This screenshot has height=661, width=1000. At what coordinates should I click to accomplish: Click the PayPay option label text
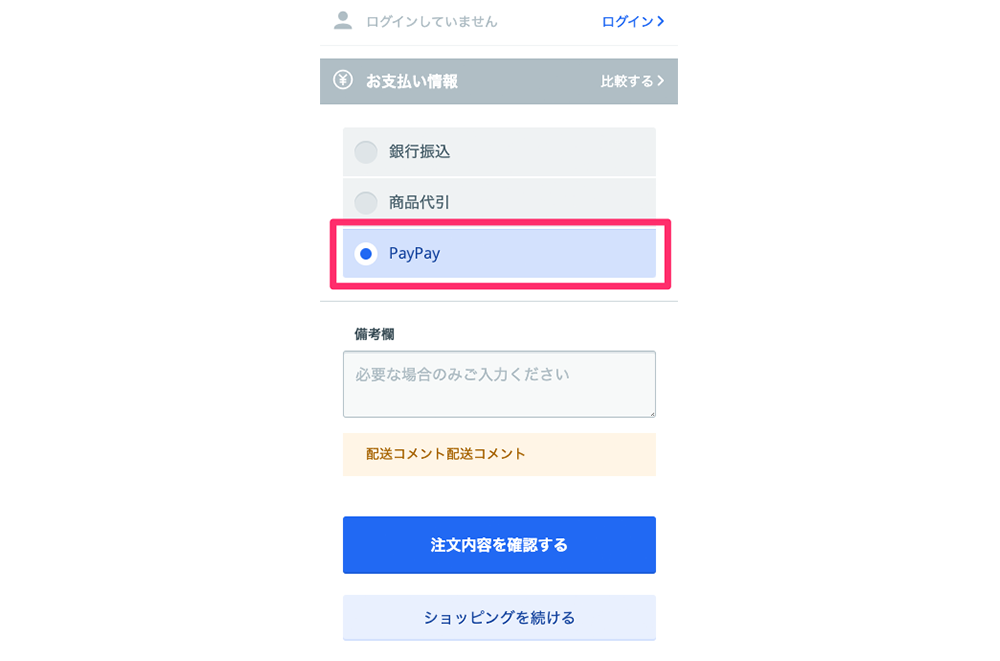click(415, 254)
